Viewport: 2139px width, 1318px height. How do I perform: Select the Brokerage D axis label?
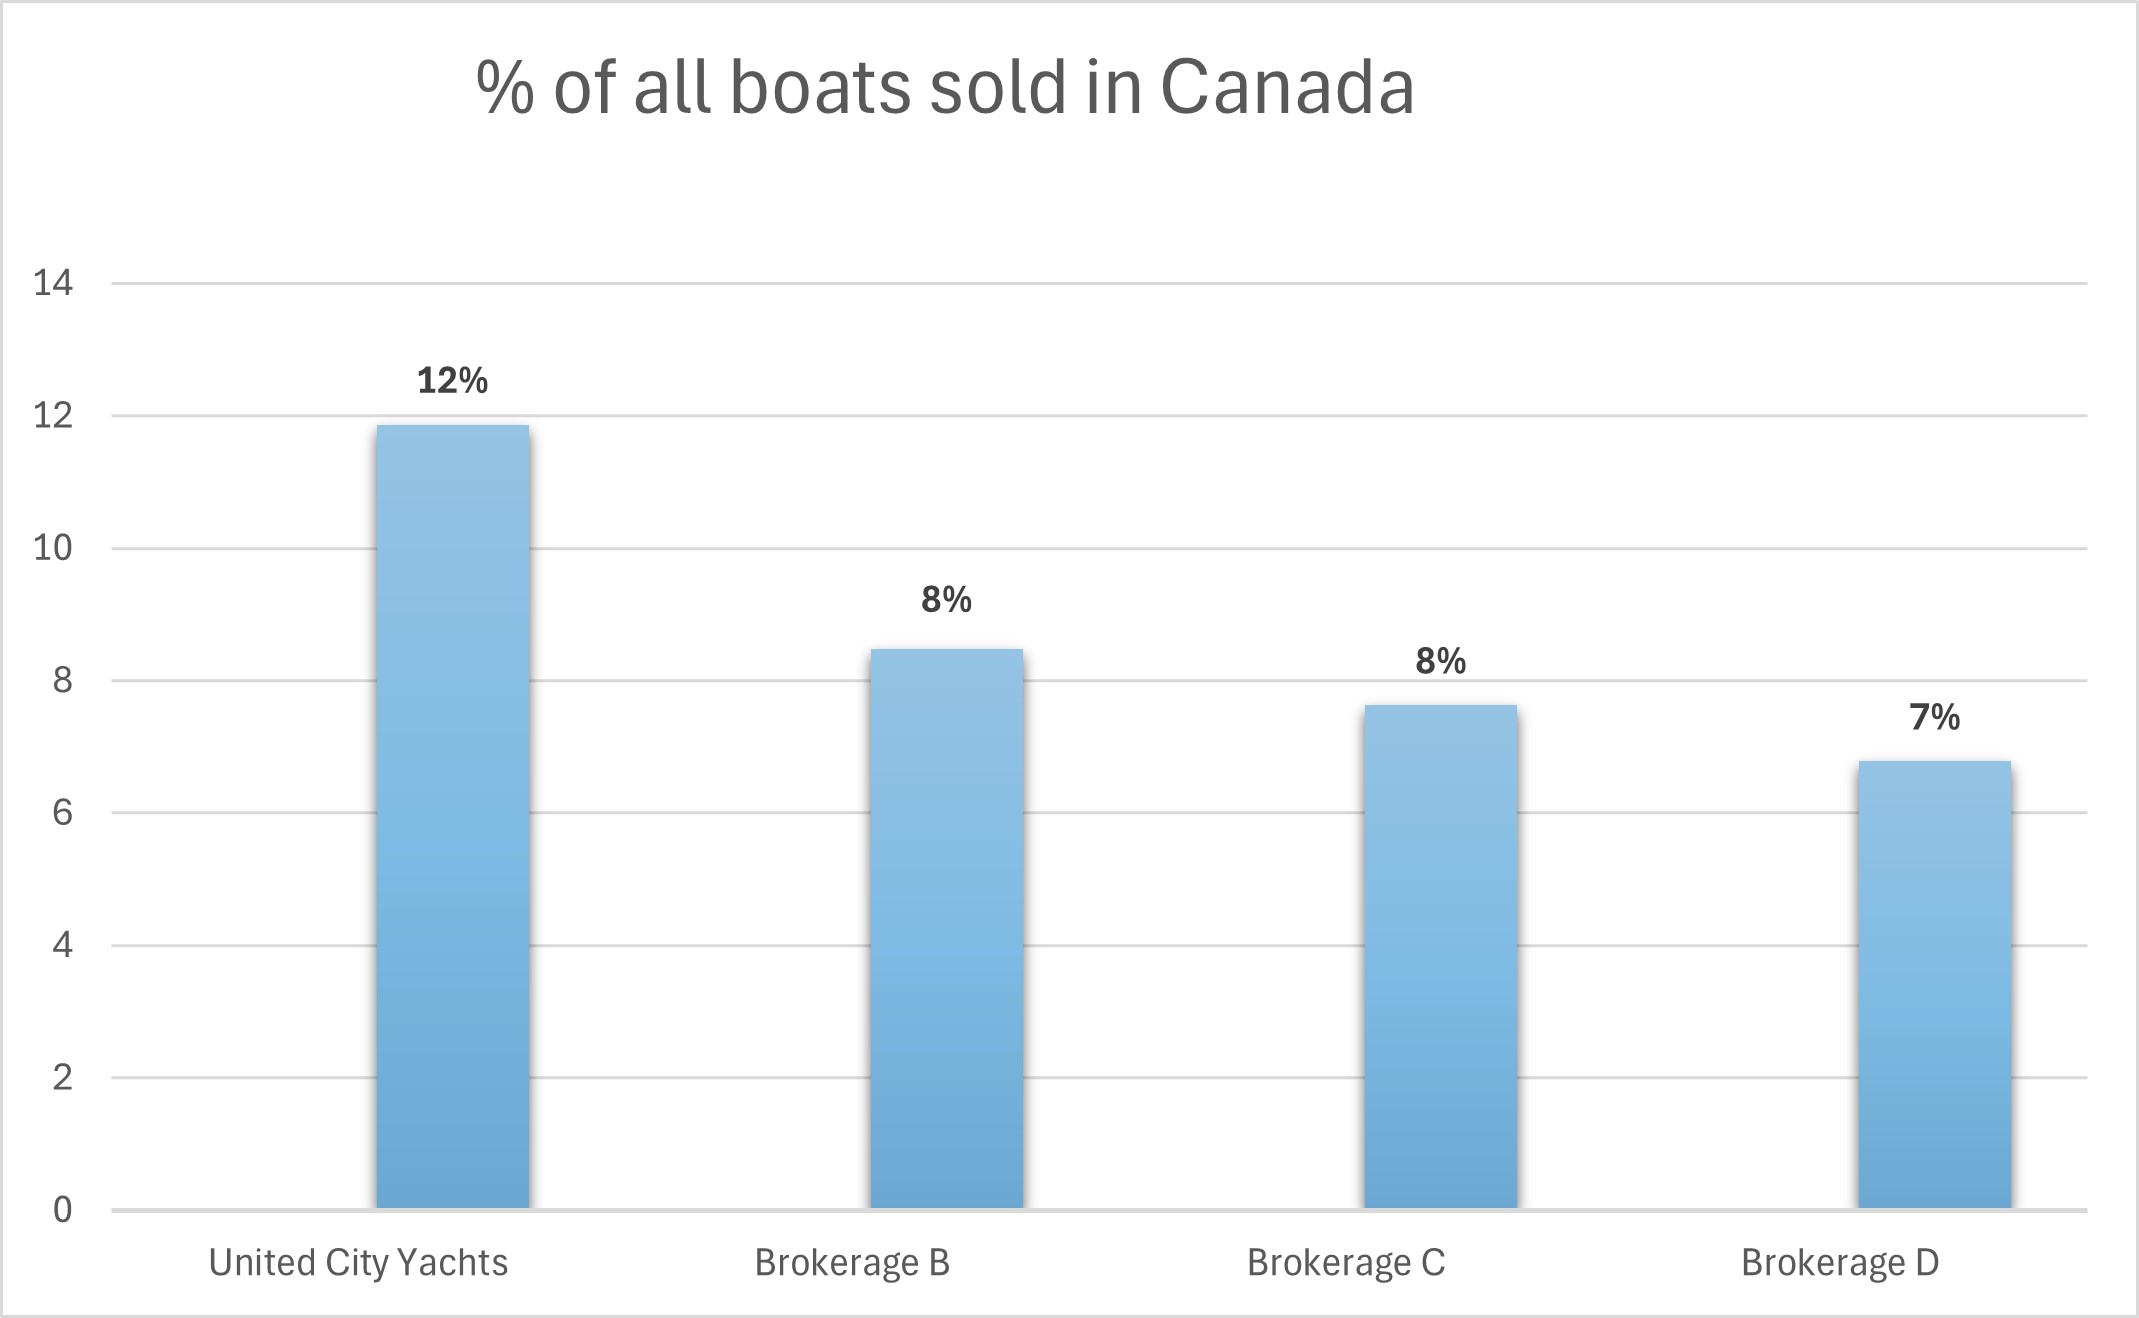(1840, 1263)
